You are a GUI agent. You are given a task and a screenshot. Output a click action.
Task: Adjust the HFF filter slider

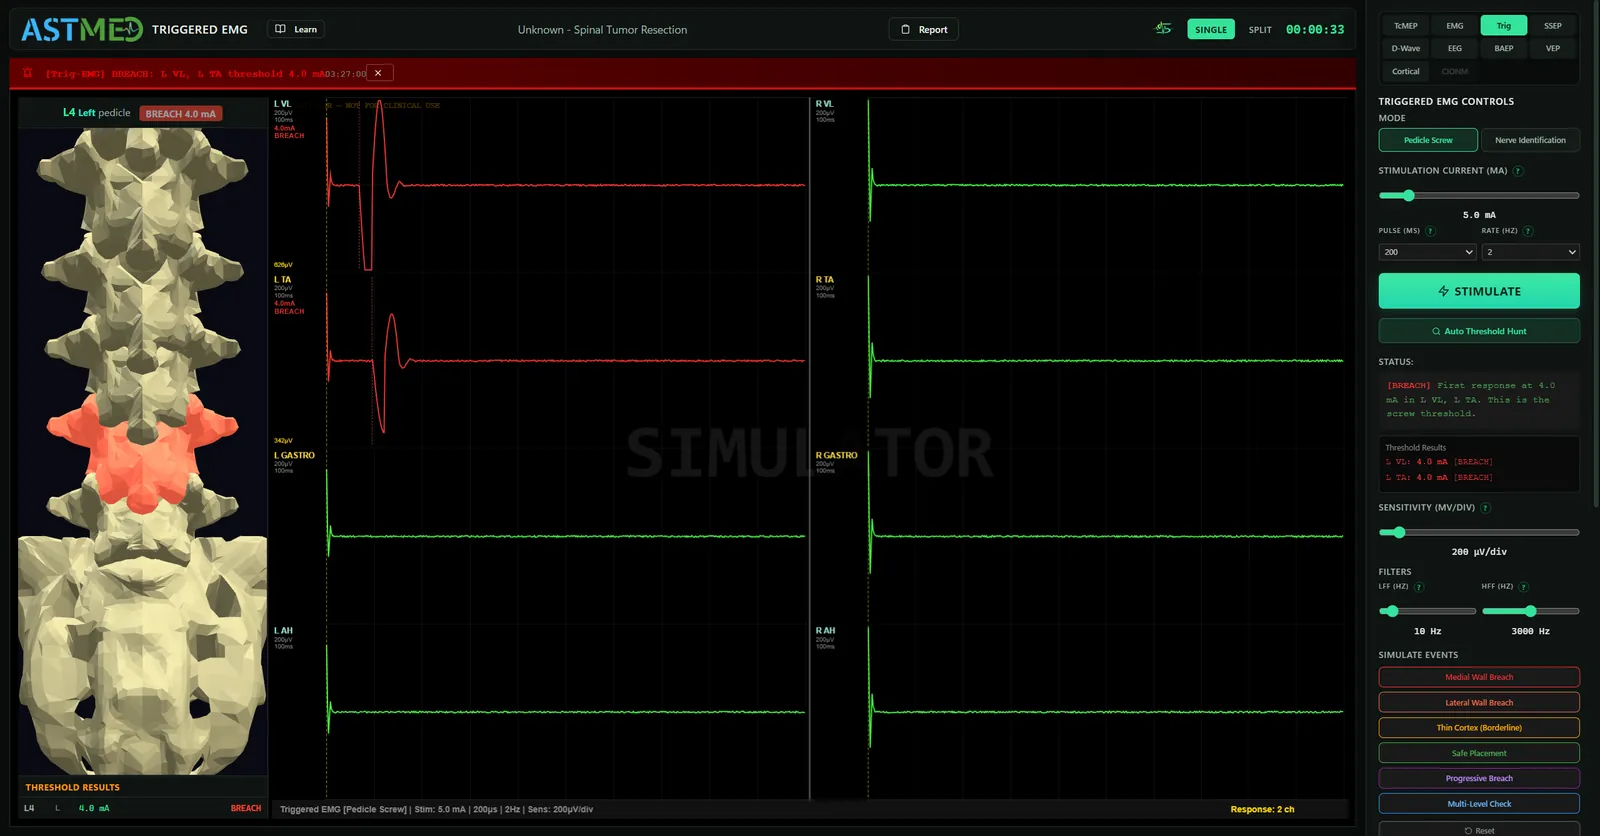[x=1530, y=611]
